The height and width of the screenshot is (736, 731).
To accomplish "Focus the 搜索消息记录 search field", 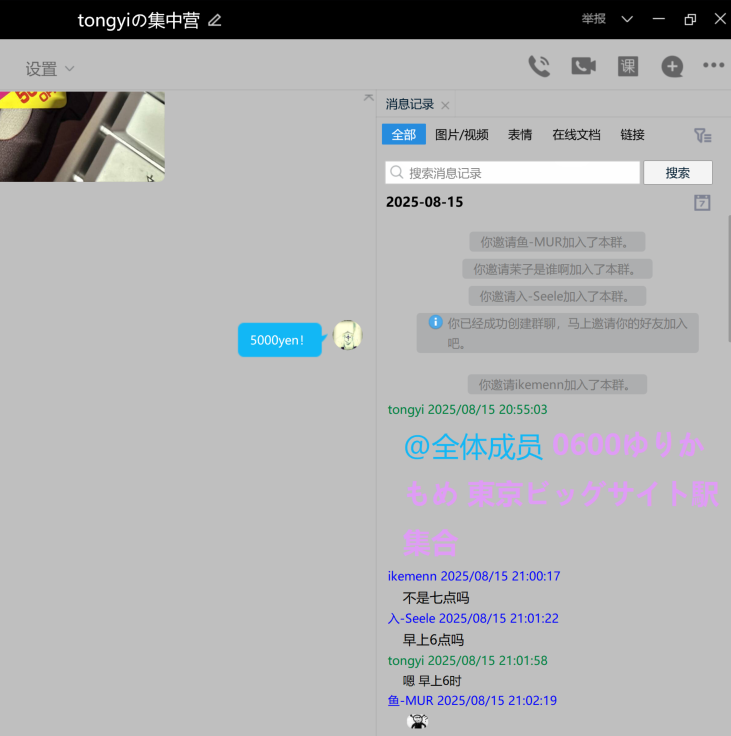I will [x=512, y=173].
